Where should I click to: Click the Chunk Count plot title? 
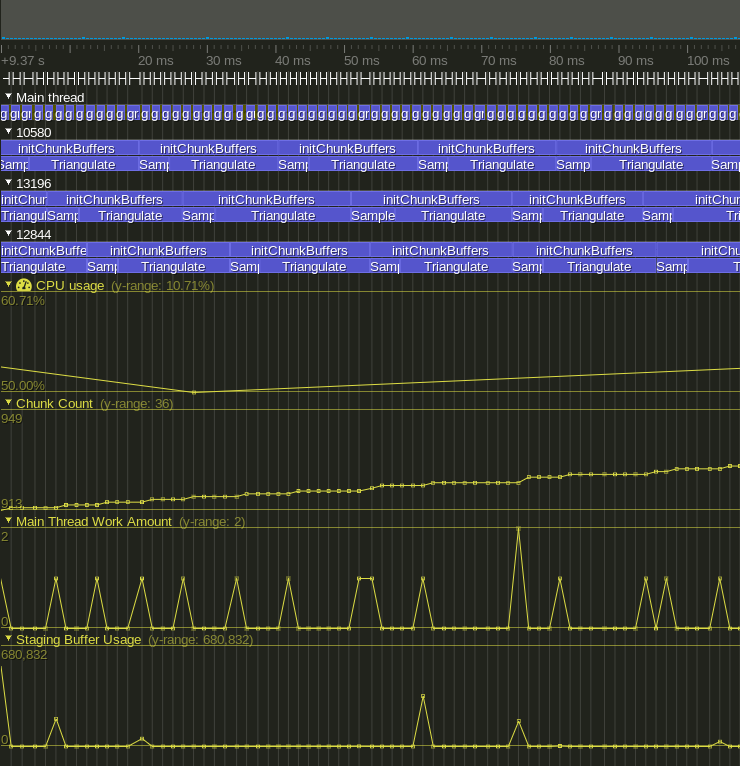point(54,404)
